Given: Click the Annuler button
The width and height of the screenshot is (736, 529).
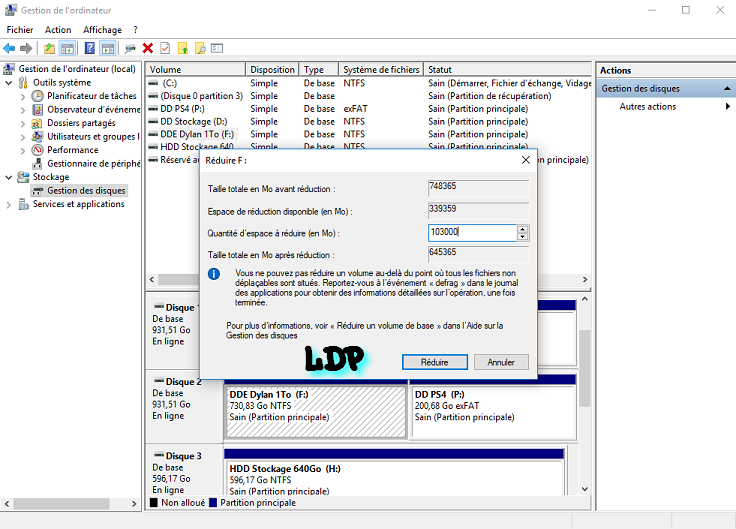Looking at the screenshot, I should point(501,362).
